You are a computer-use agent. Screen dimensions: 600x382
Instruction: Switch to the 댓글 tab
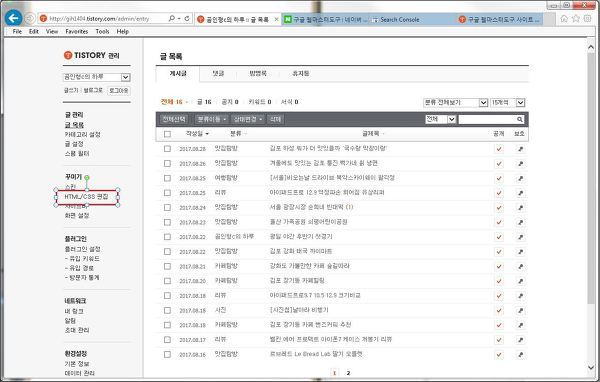tap(218, 73)
